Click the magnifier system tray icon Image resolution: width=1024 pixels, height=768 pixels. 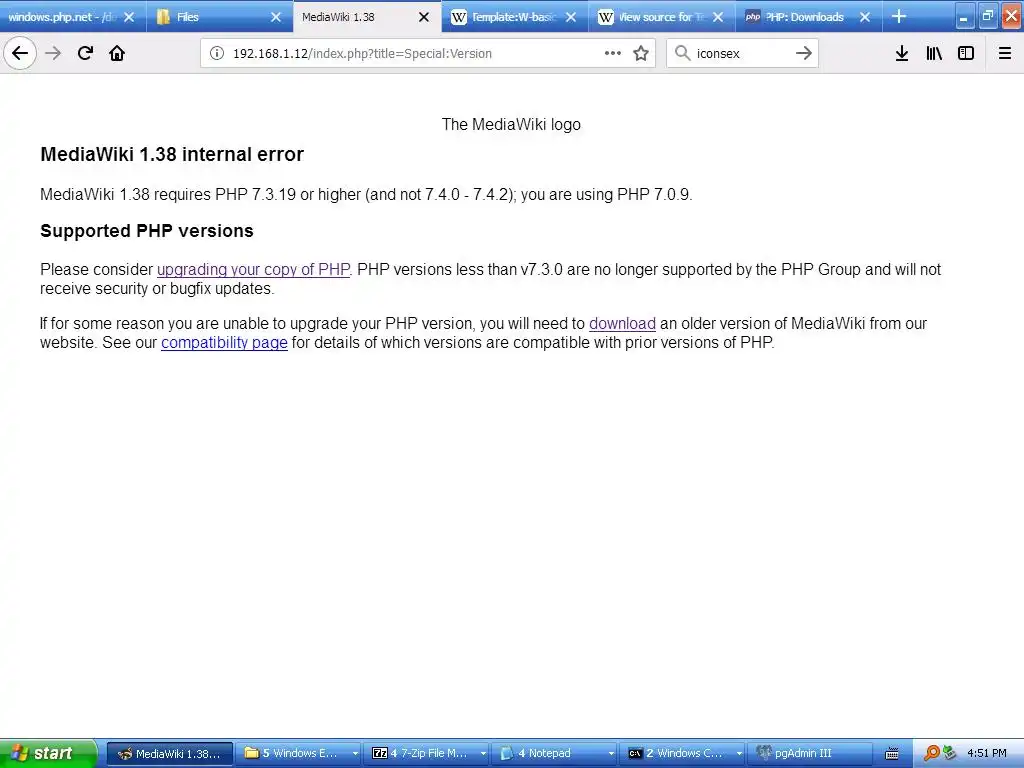tap(931, 753)
